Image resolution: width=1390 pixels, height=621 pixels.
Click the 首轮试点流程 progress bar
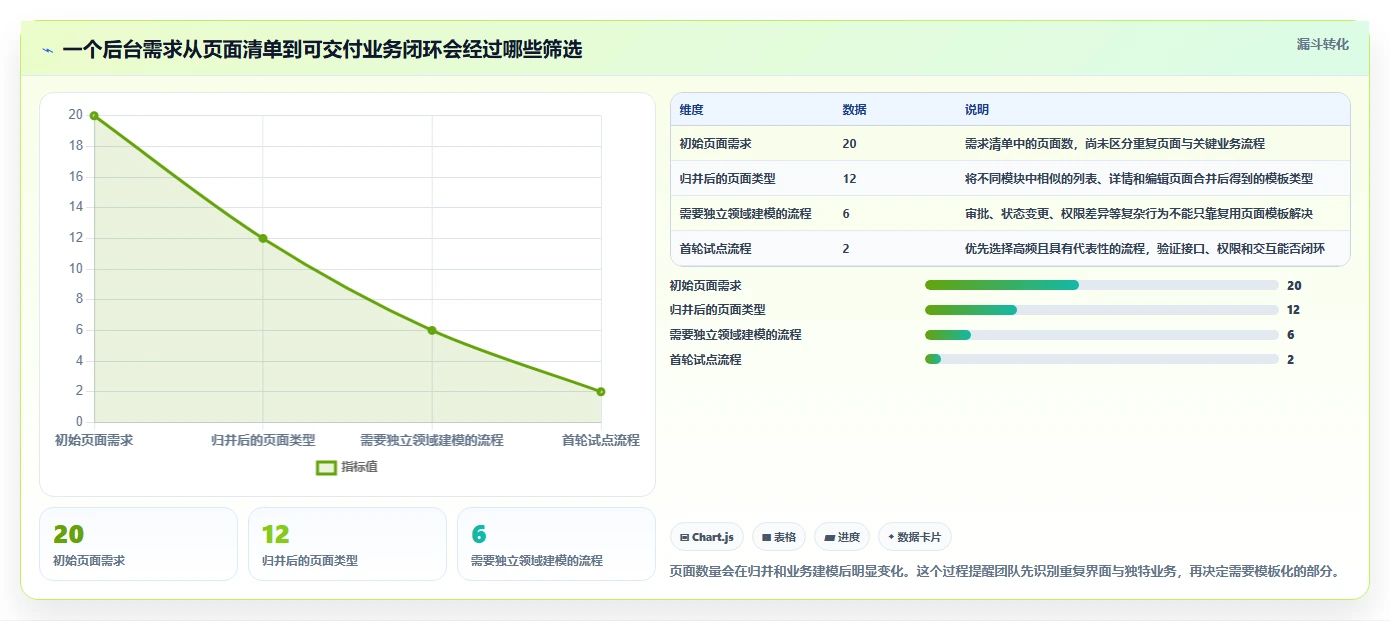[x=1102, y=359]
